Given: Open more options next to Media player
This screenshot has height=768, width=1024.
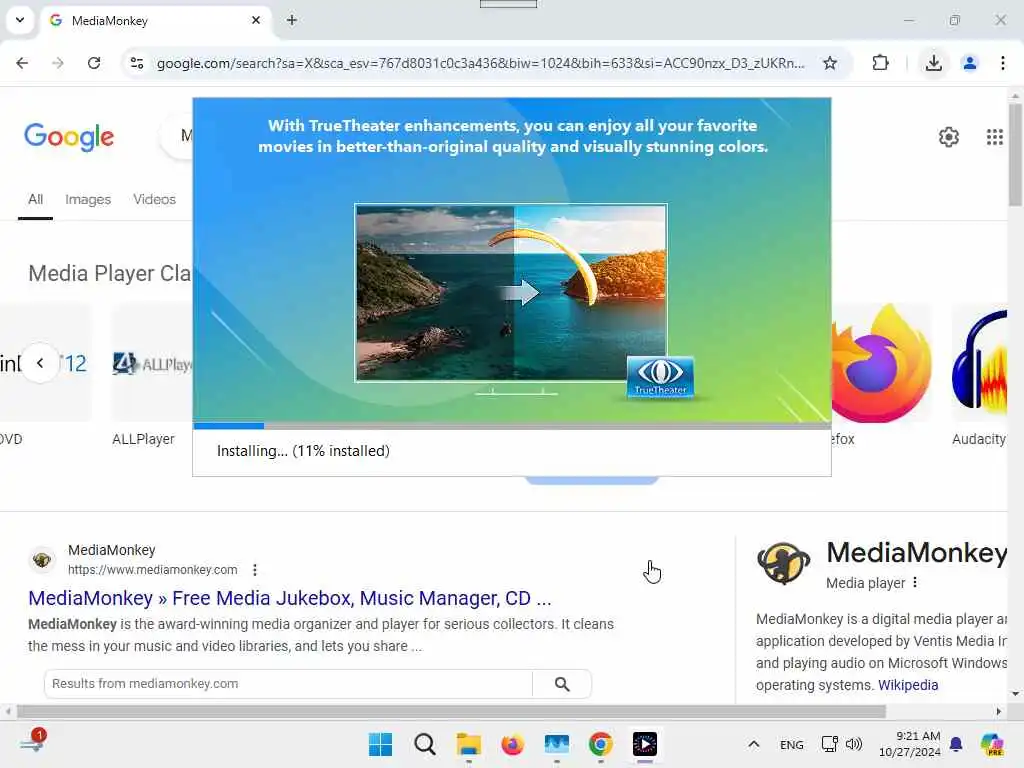Looking at the screenshot, I should pos(915,582).
